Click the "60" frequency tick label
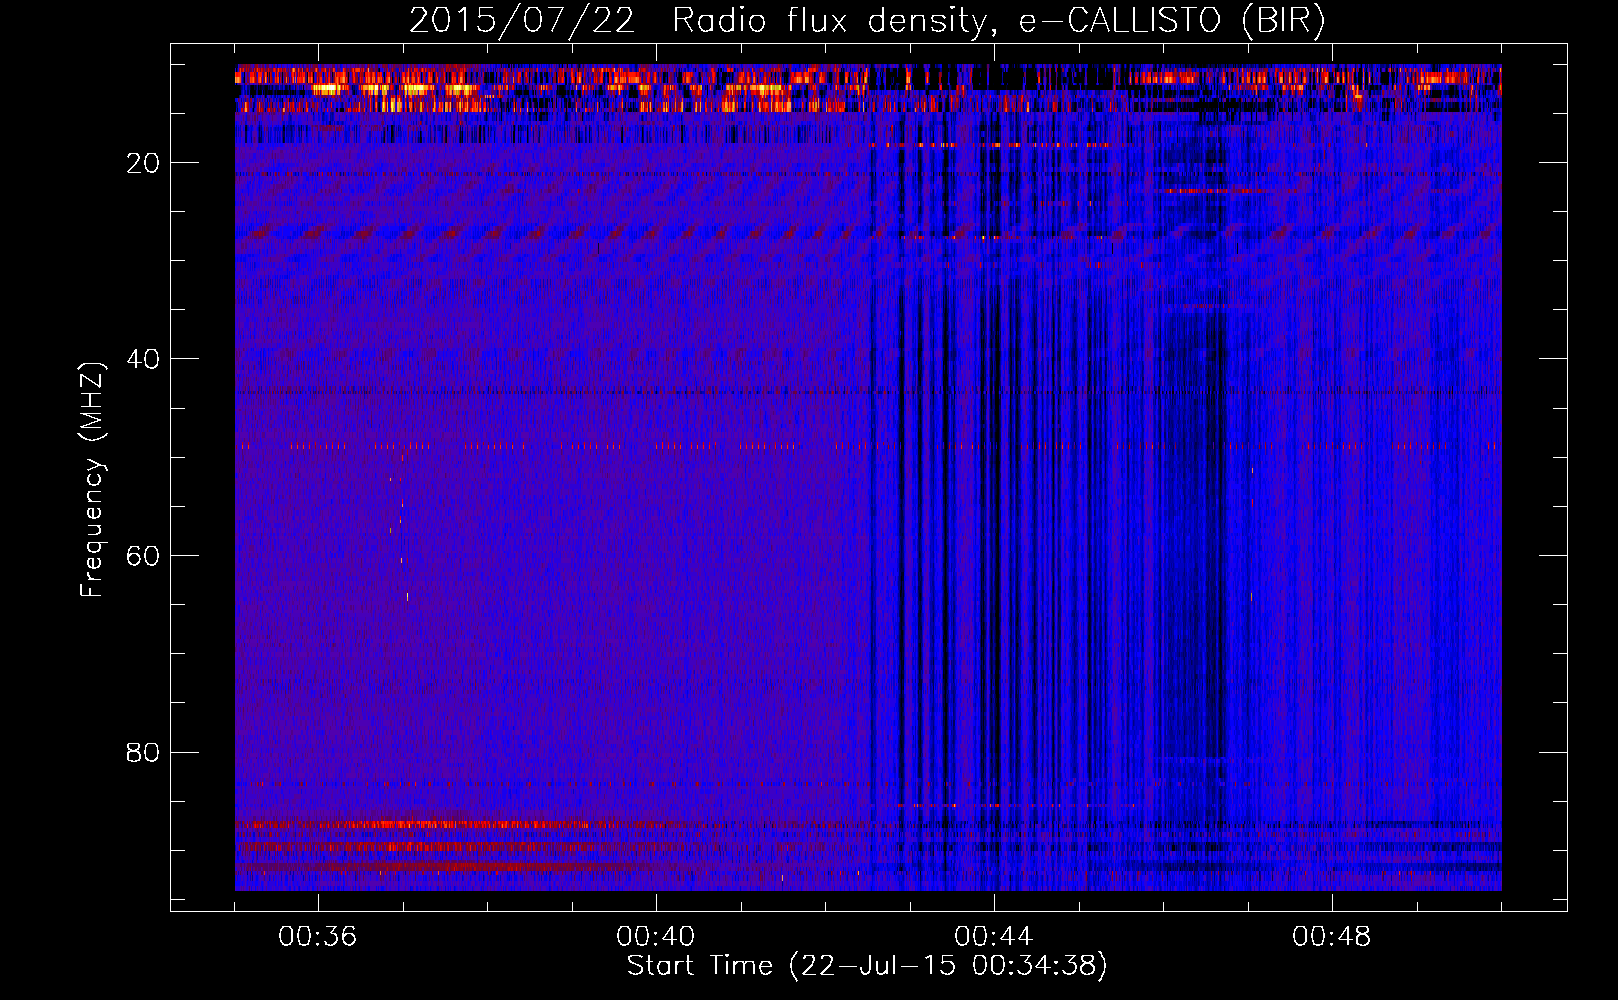The height and width of the screenshot is (1000, 1618). pyautogui.click(x=144, y=556)
